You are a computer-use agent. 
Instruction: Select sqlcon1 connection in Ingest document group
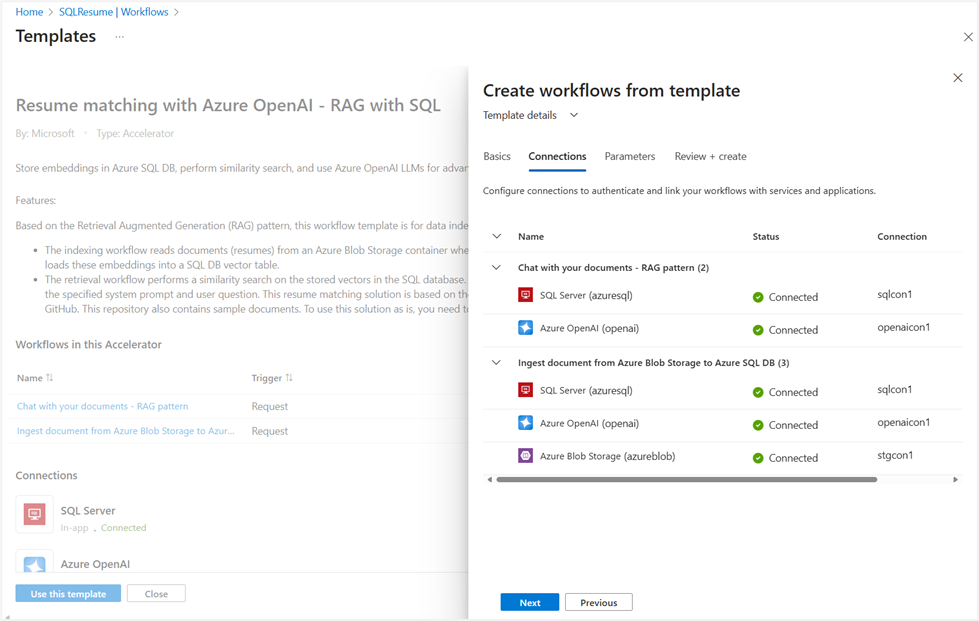pyautogui.click(x=894, y=389)
